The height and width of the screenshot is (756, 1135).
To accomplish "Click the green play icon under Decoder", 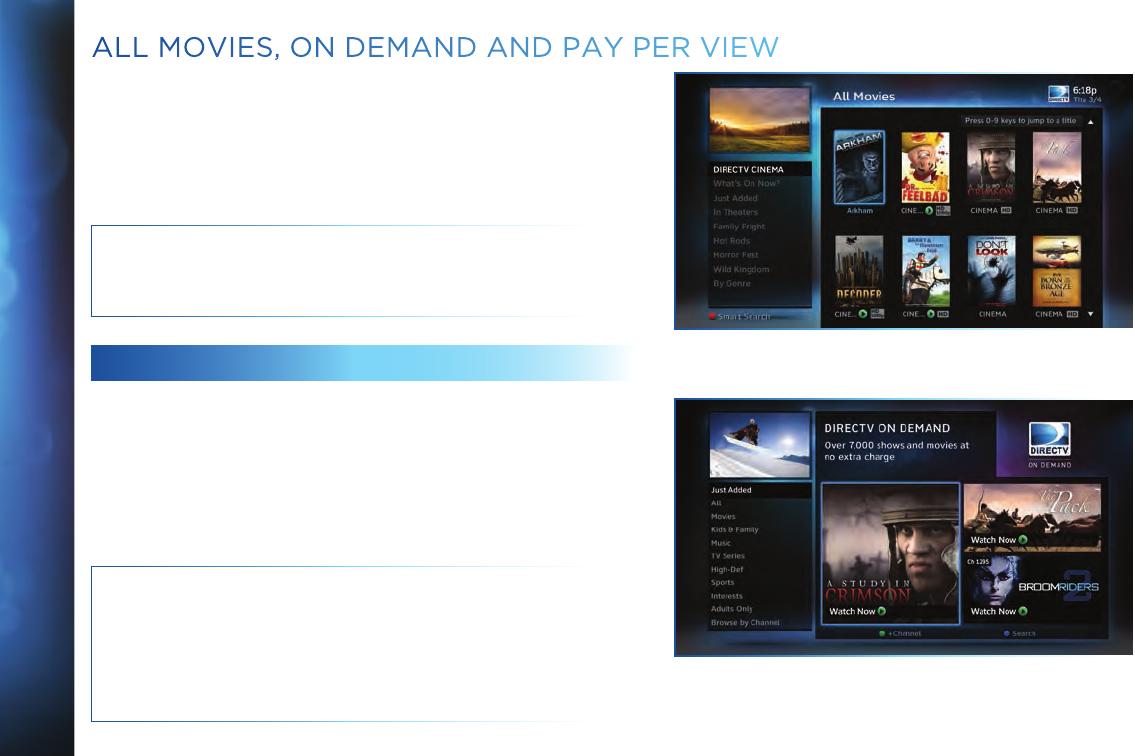I will click(863, 314).
